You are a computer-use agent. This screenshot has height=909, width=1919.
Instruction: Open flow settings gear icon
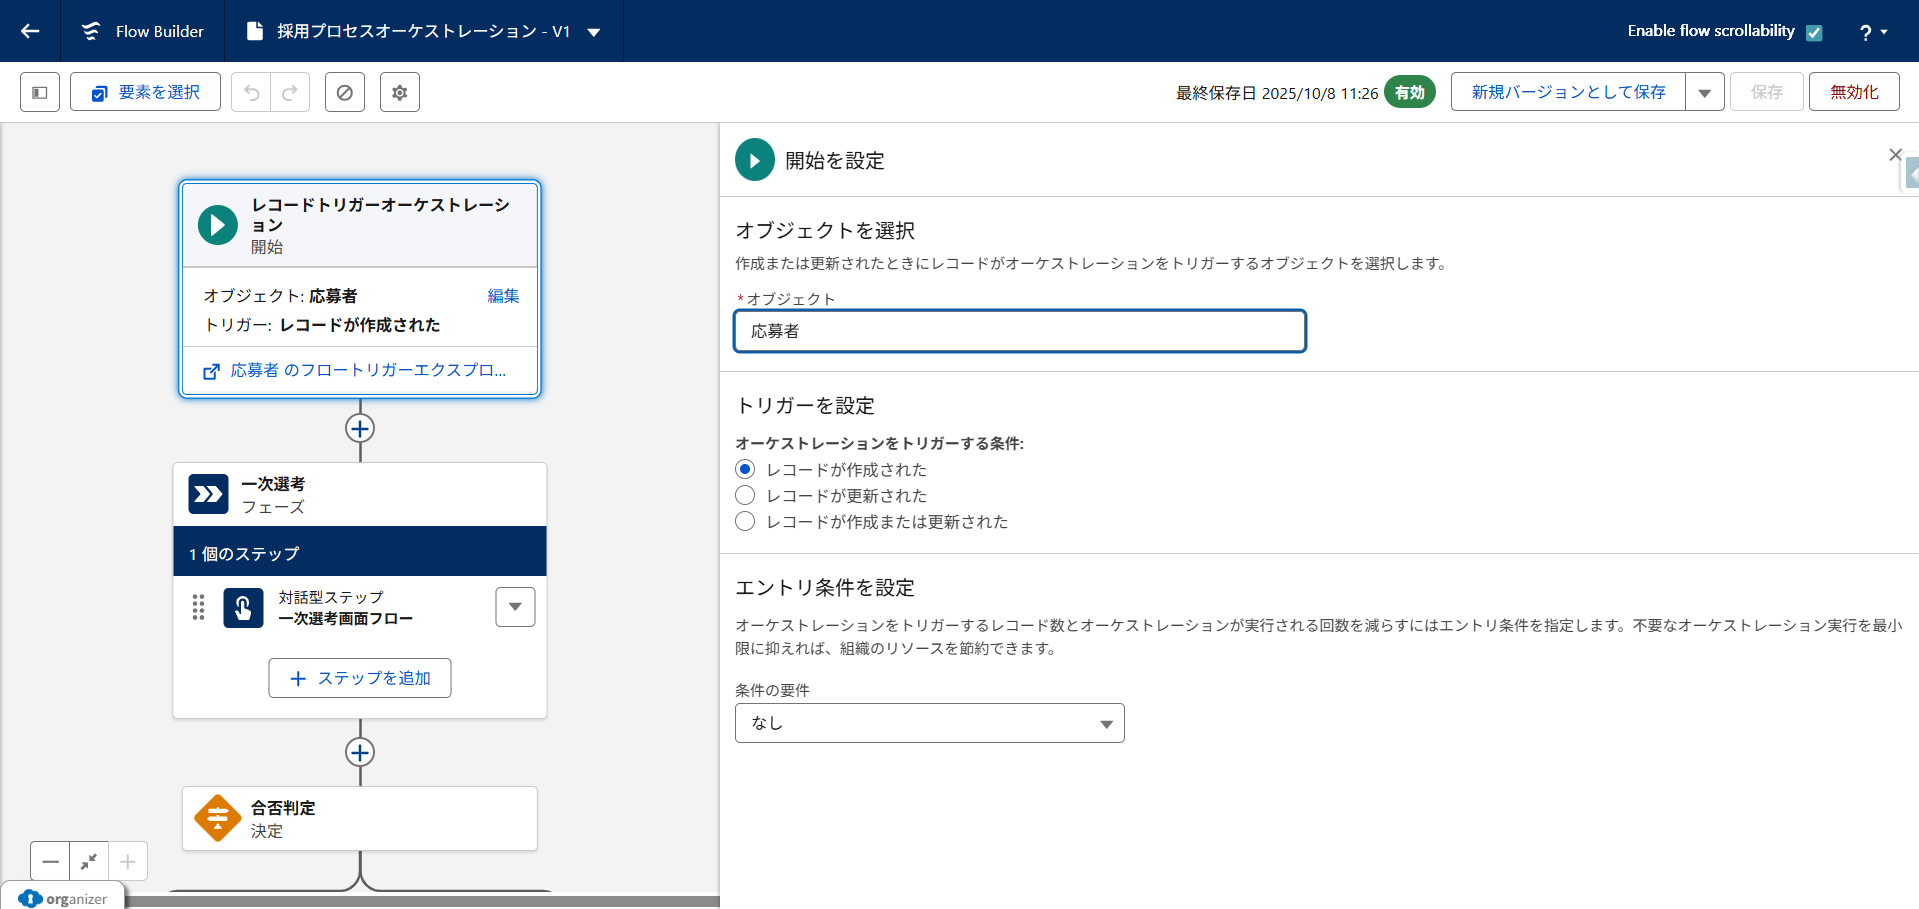pos(400,92)
